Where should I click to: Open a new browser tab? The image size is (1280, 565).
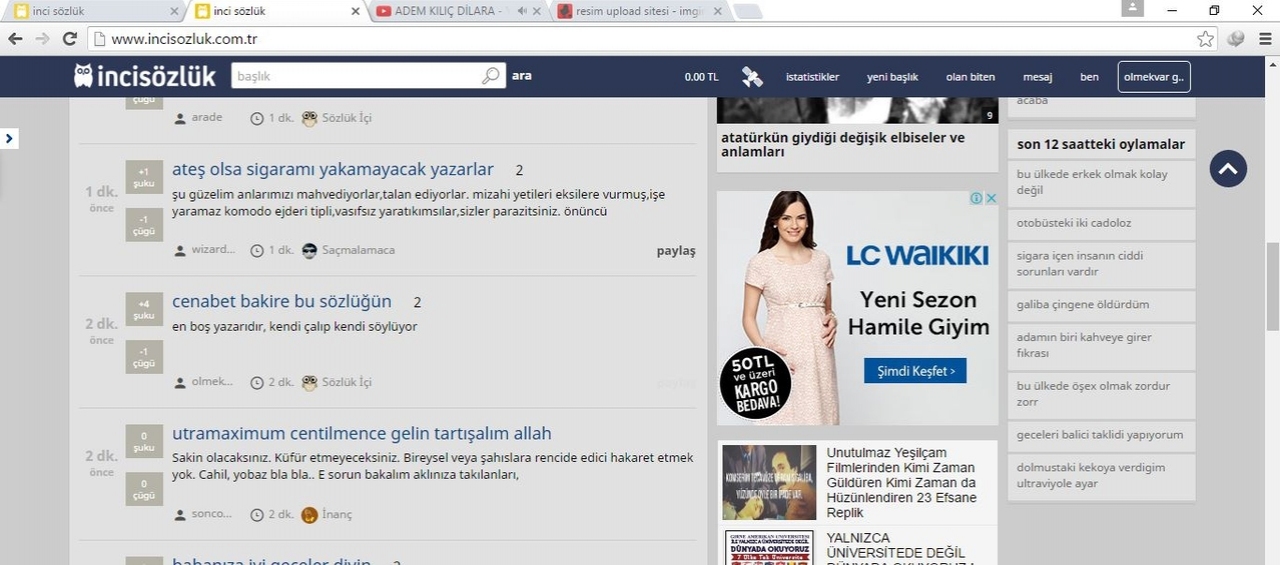pos(748,12)
